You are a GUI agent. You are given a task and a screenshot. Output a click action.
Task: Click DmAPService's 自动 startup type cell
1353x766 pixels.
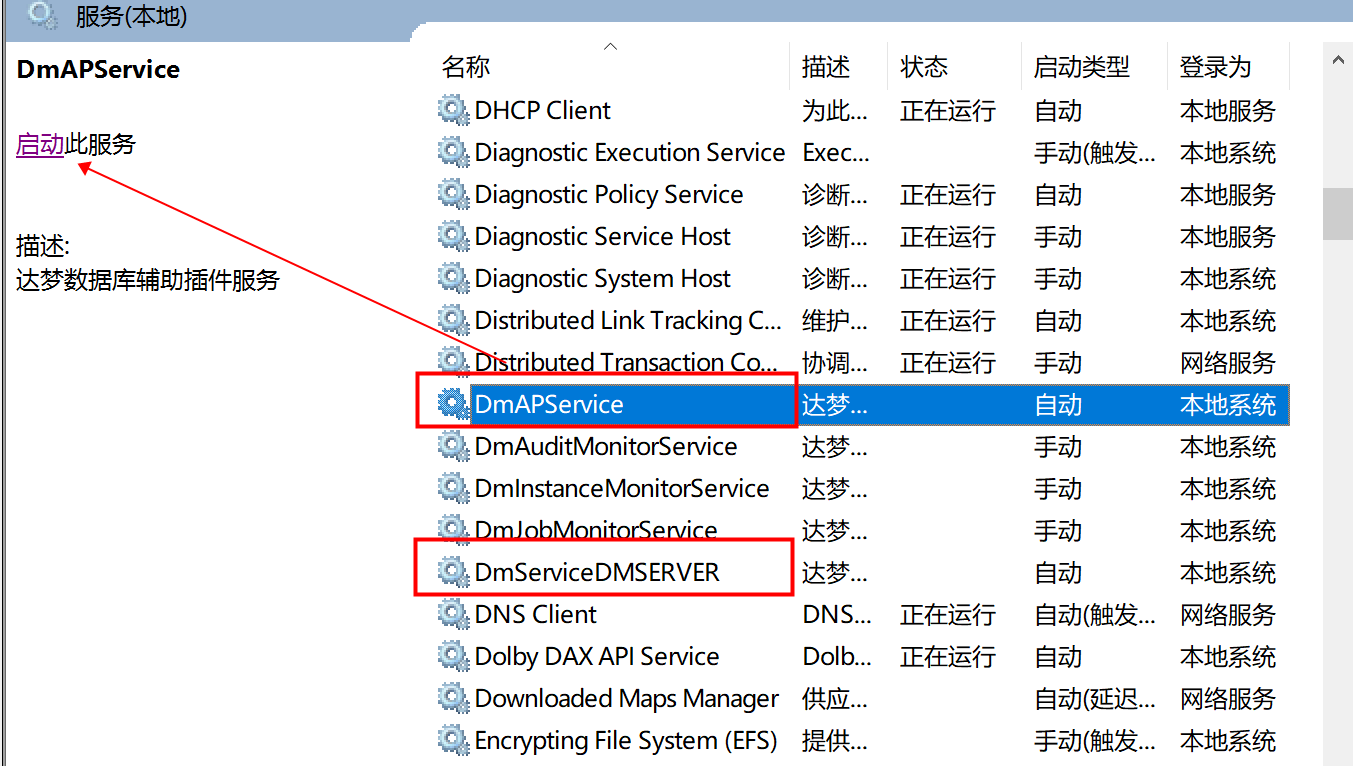(1058, 404)
